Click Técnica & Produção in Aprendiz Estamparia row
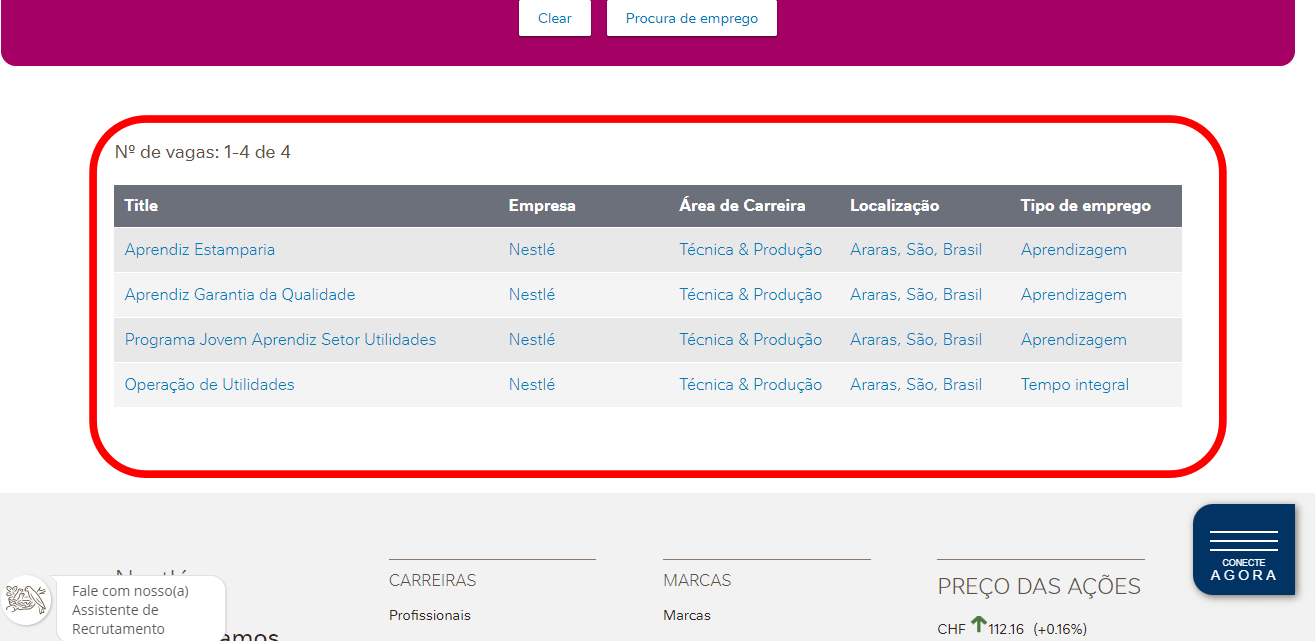1315x641 pixels. [x=750, y=250]
